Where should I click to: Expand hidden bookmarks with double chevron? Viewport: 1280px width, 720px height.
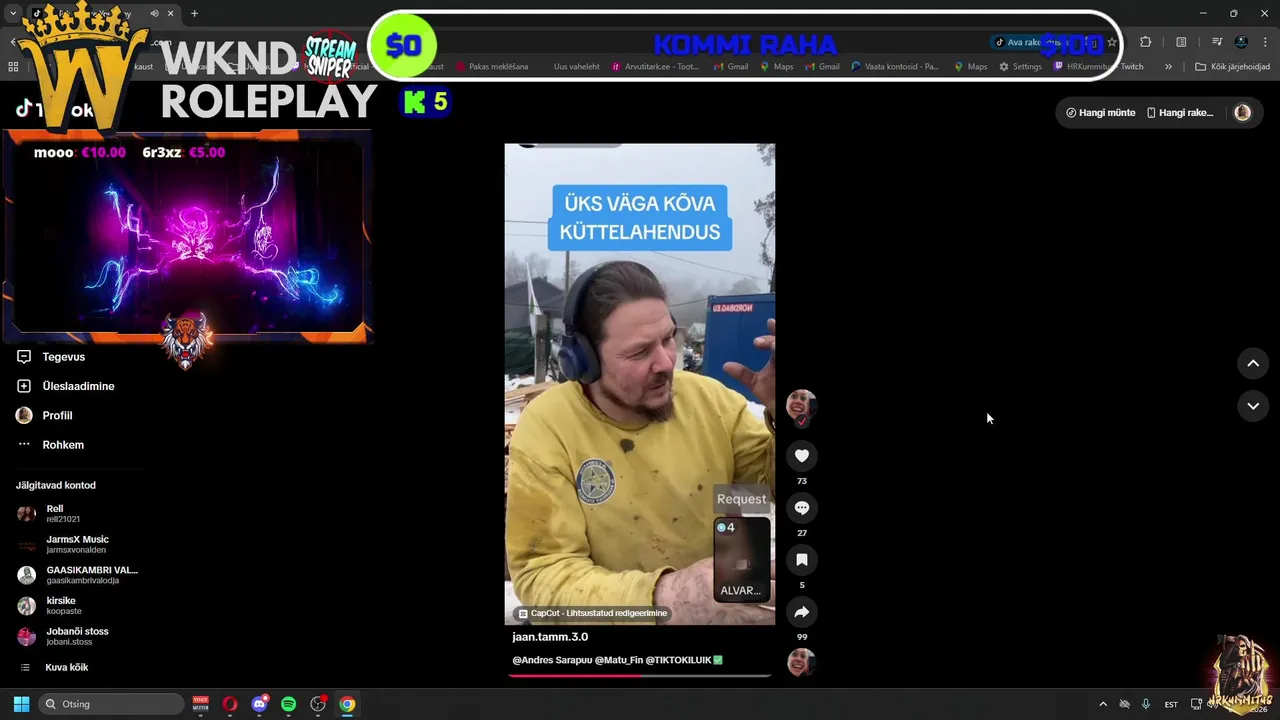[1168, 67]
